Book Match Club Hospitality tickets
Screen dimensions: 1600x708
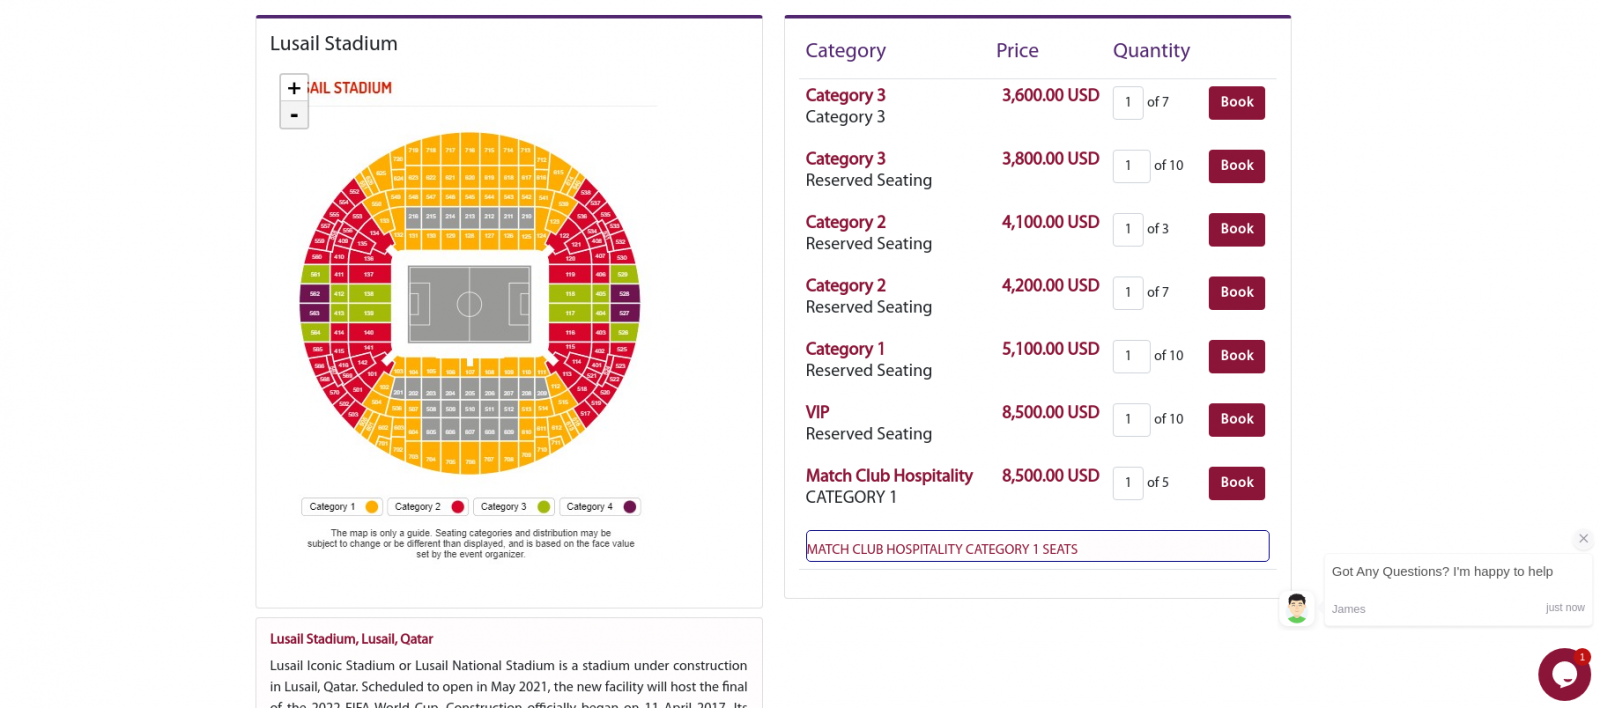point(1236,483)
